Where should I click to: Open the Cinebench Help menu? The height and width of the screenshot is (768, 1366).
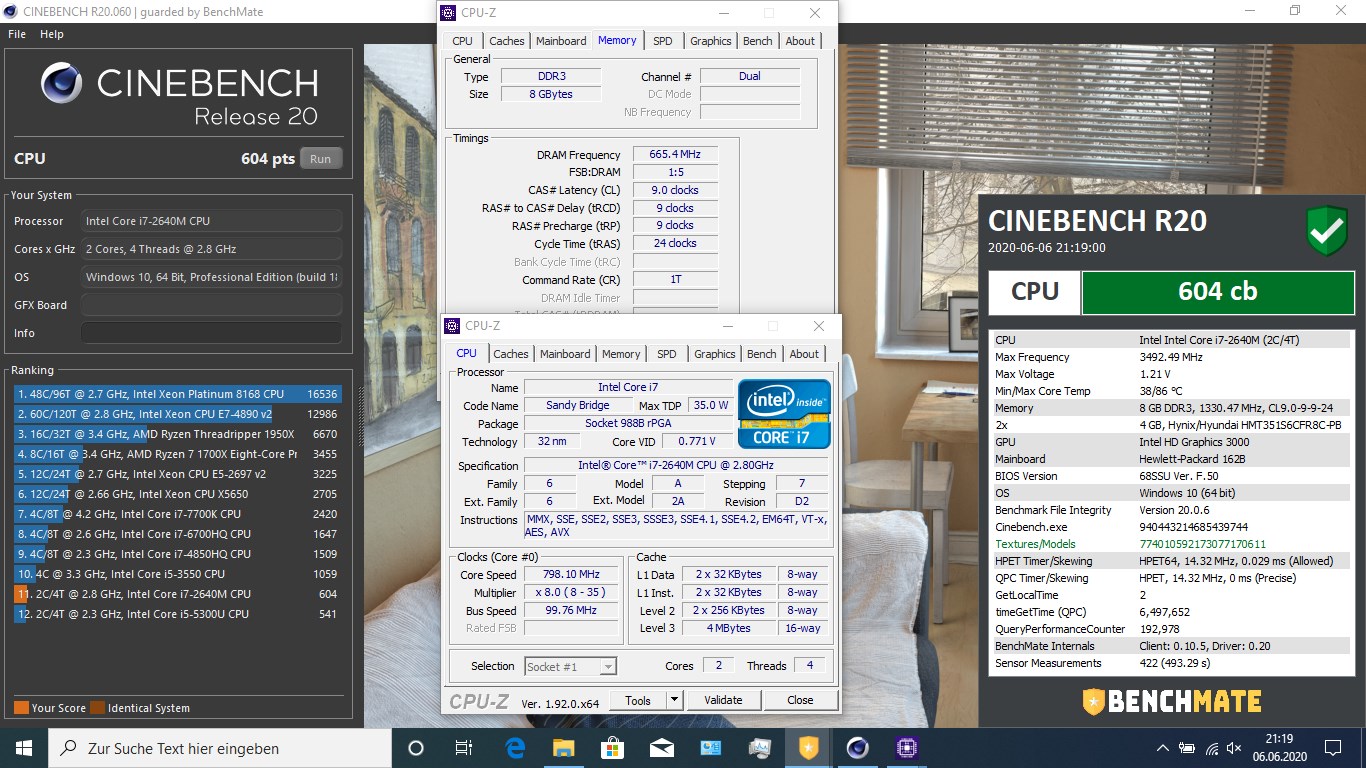(51, 34)
